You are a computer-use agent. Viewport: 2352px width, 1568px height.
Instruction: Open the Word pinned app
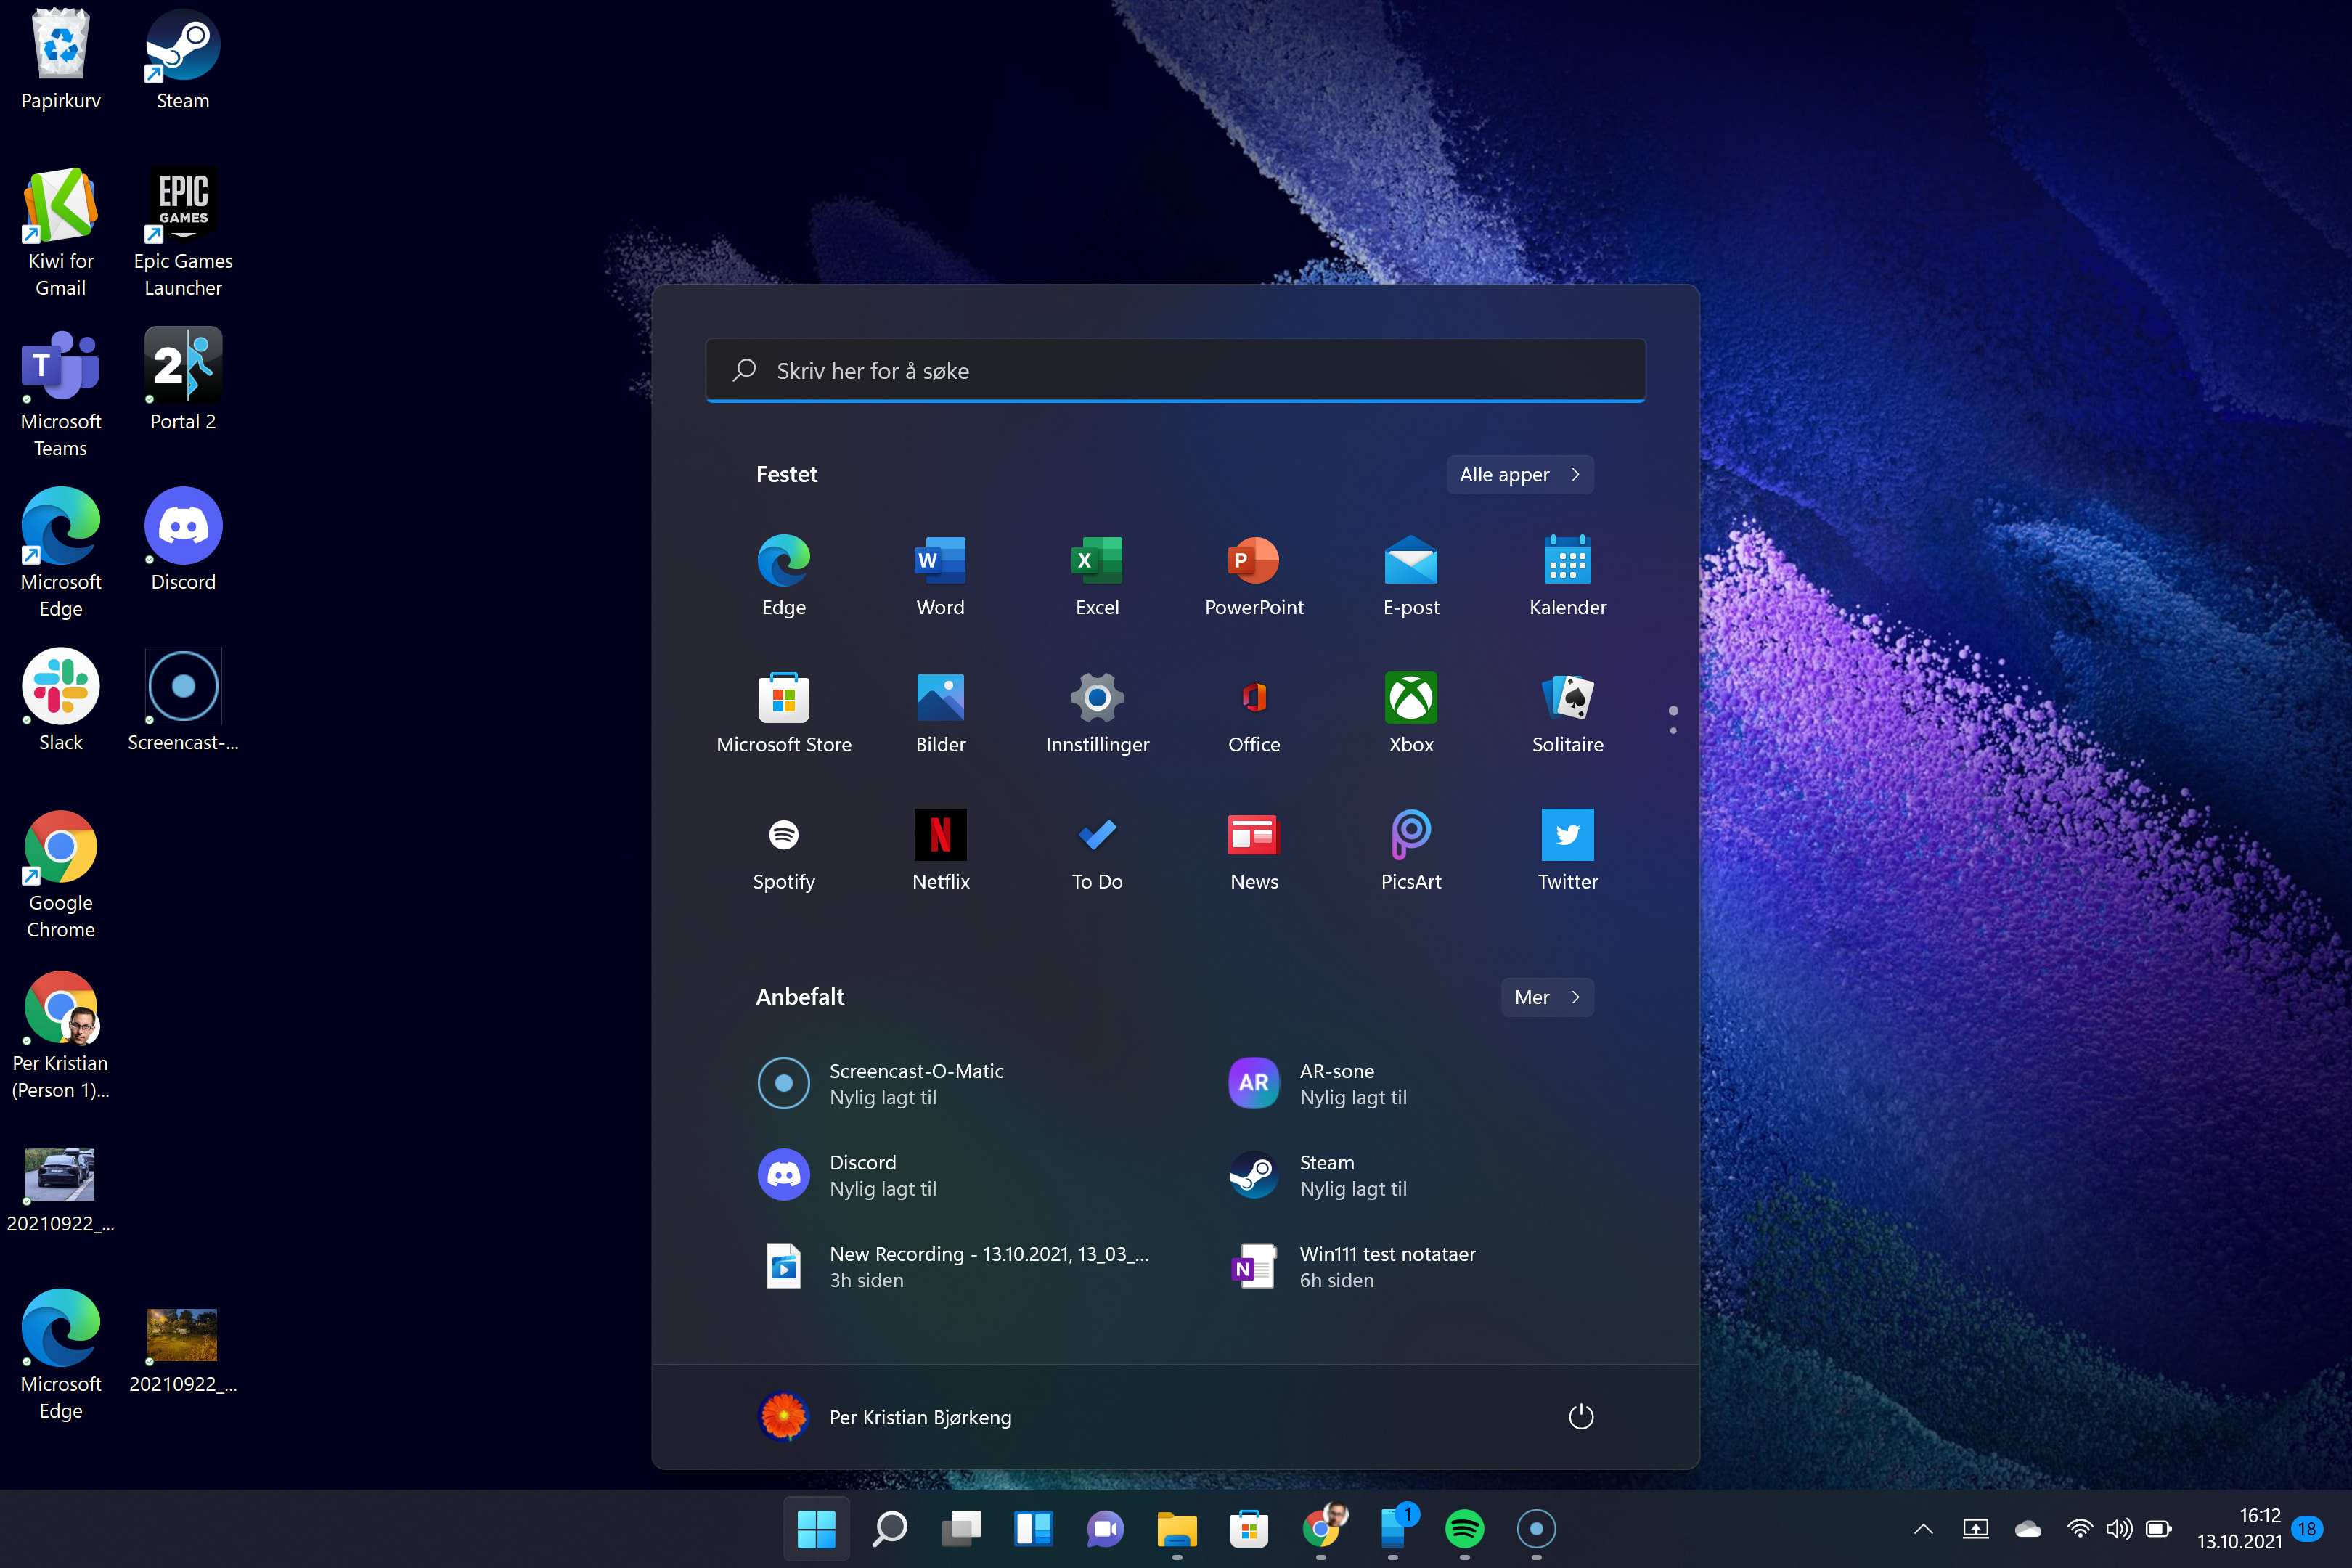pyautogui.click(x=940, y=575)
